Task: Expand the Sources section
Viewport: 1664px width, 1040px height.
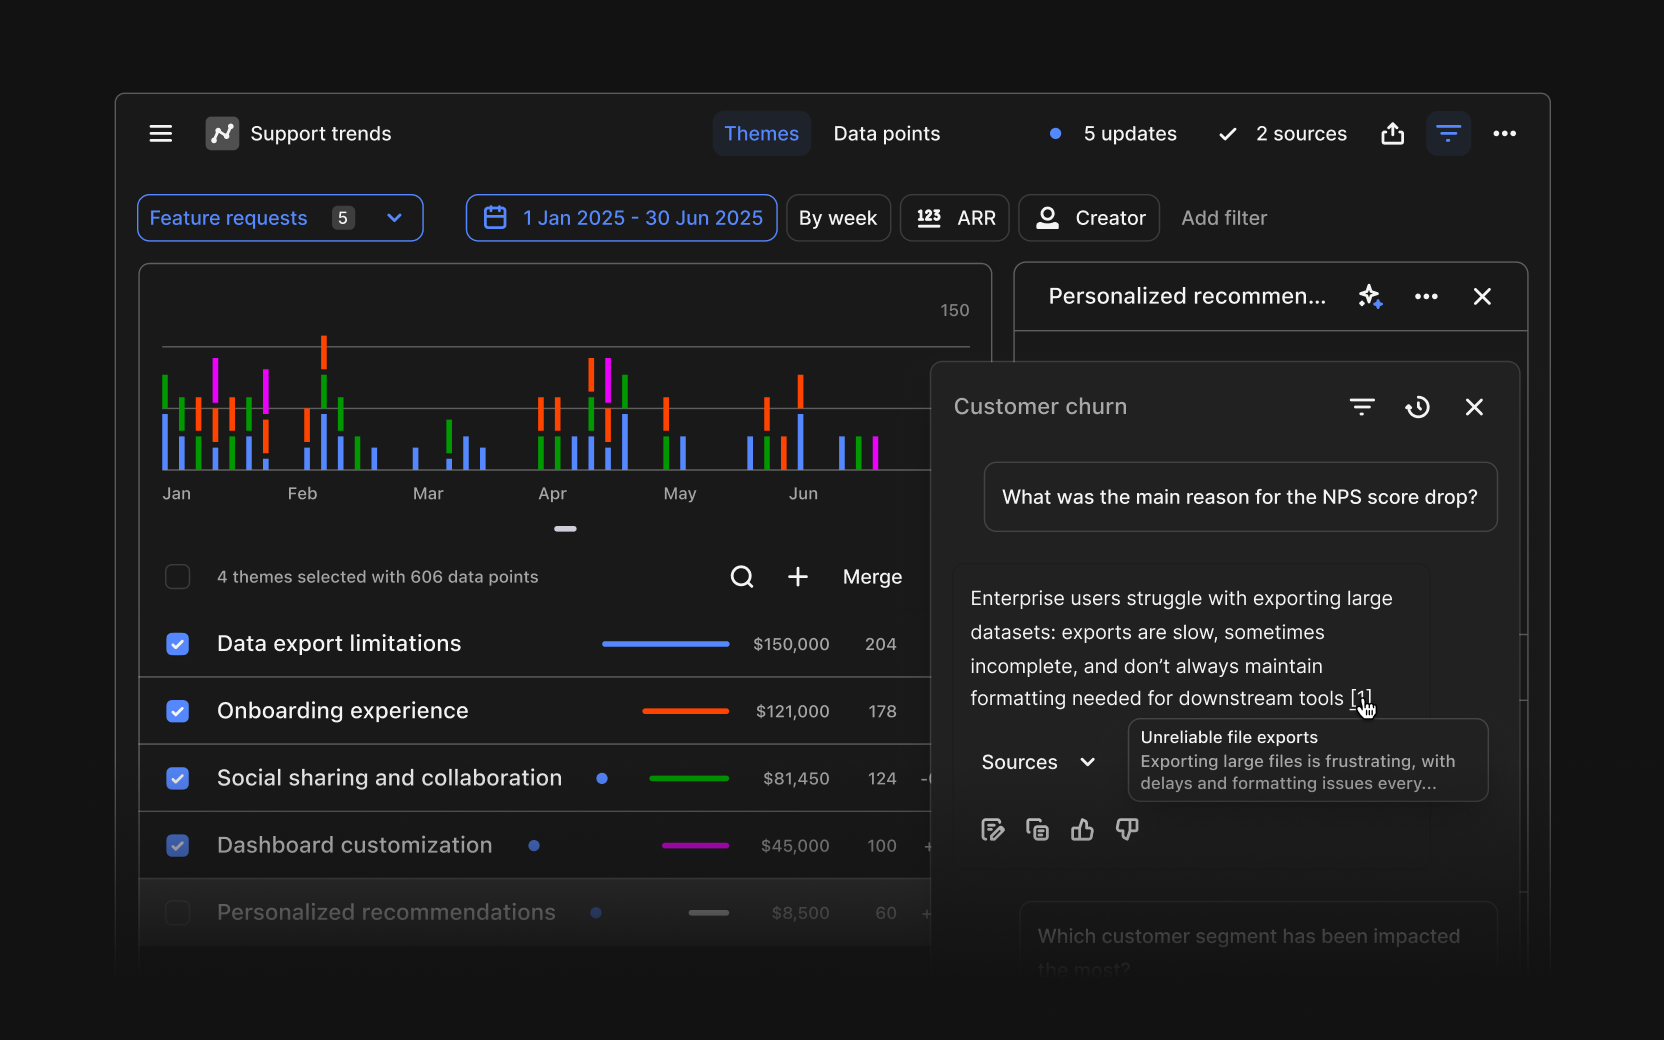Action: coord(1038,762)
